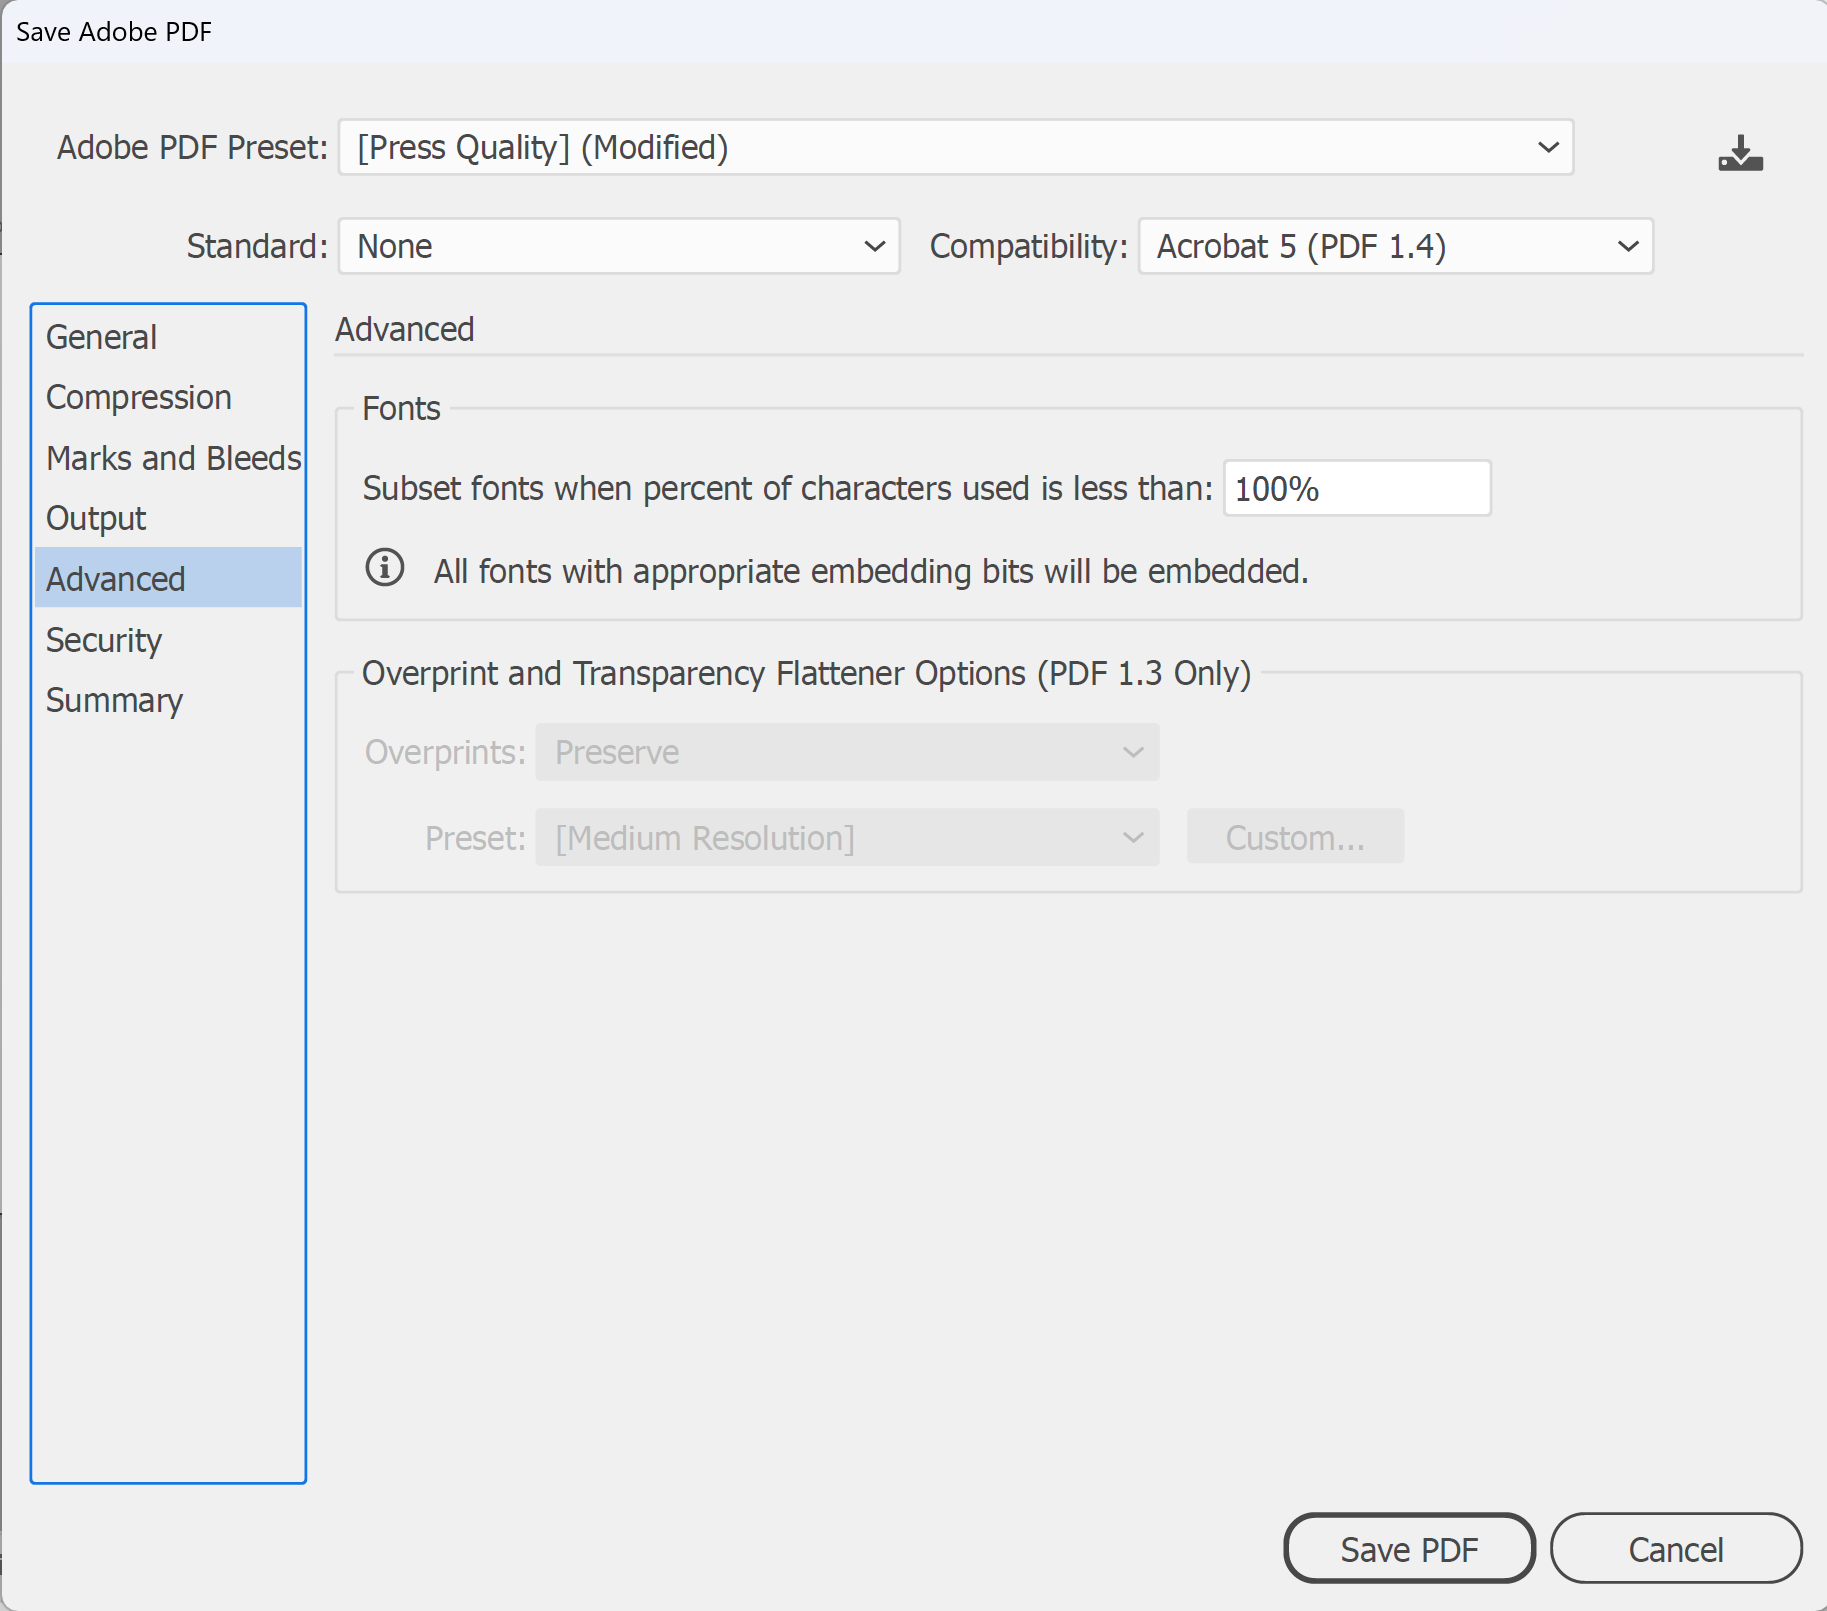1827x1611 pixels.
Task: Click the info icon beside embedding note
Action: 385,568
